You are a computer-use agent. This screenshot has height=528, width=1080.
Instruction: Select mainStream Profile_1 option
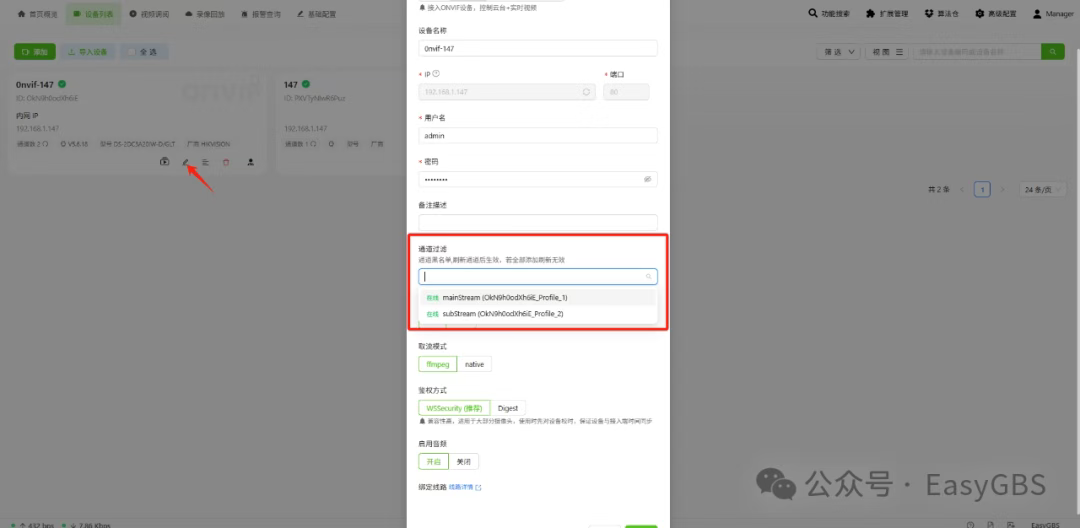click(x=538, y=297)
